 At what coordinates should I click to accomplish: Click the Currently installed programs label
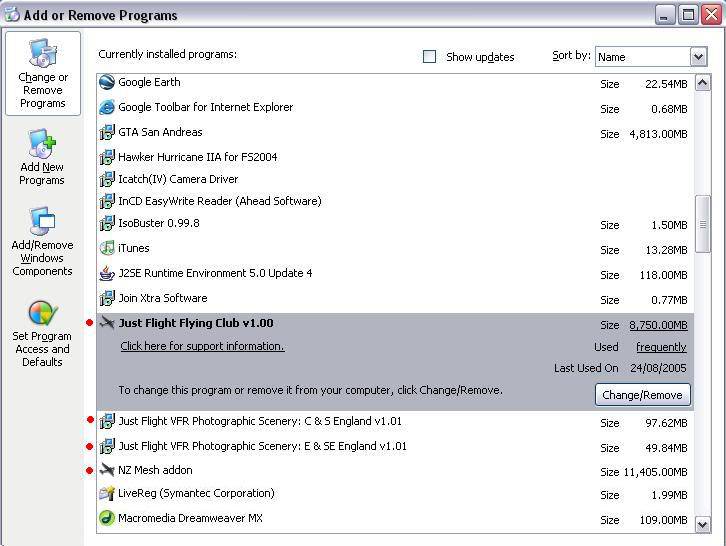point(168,54)
